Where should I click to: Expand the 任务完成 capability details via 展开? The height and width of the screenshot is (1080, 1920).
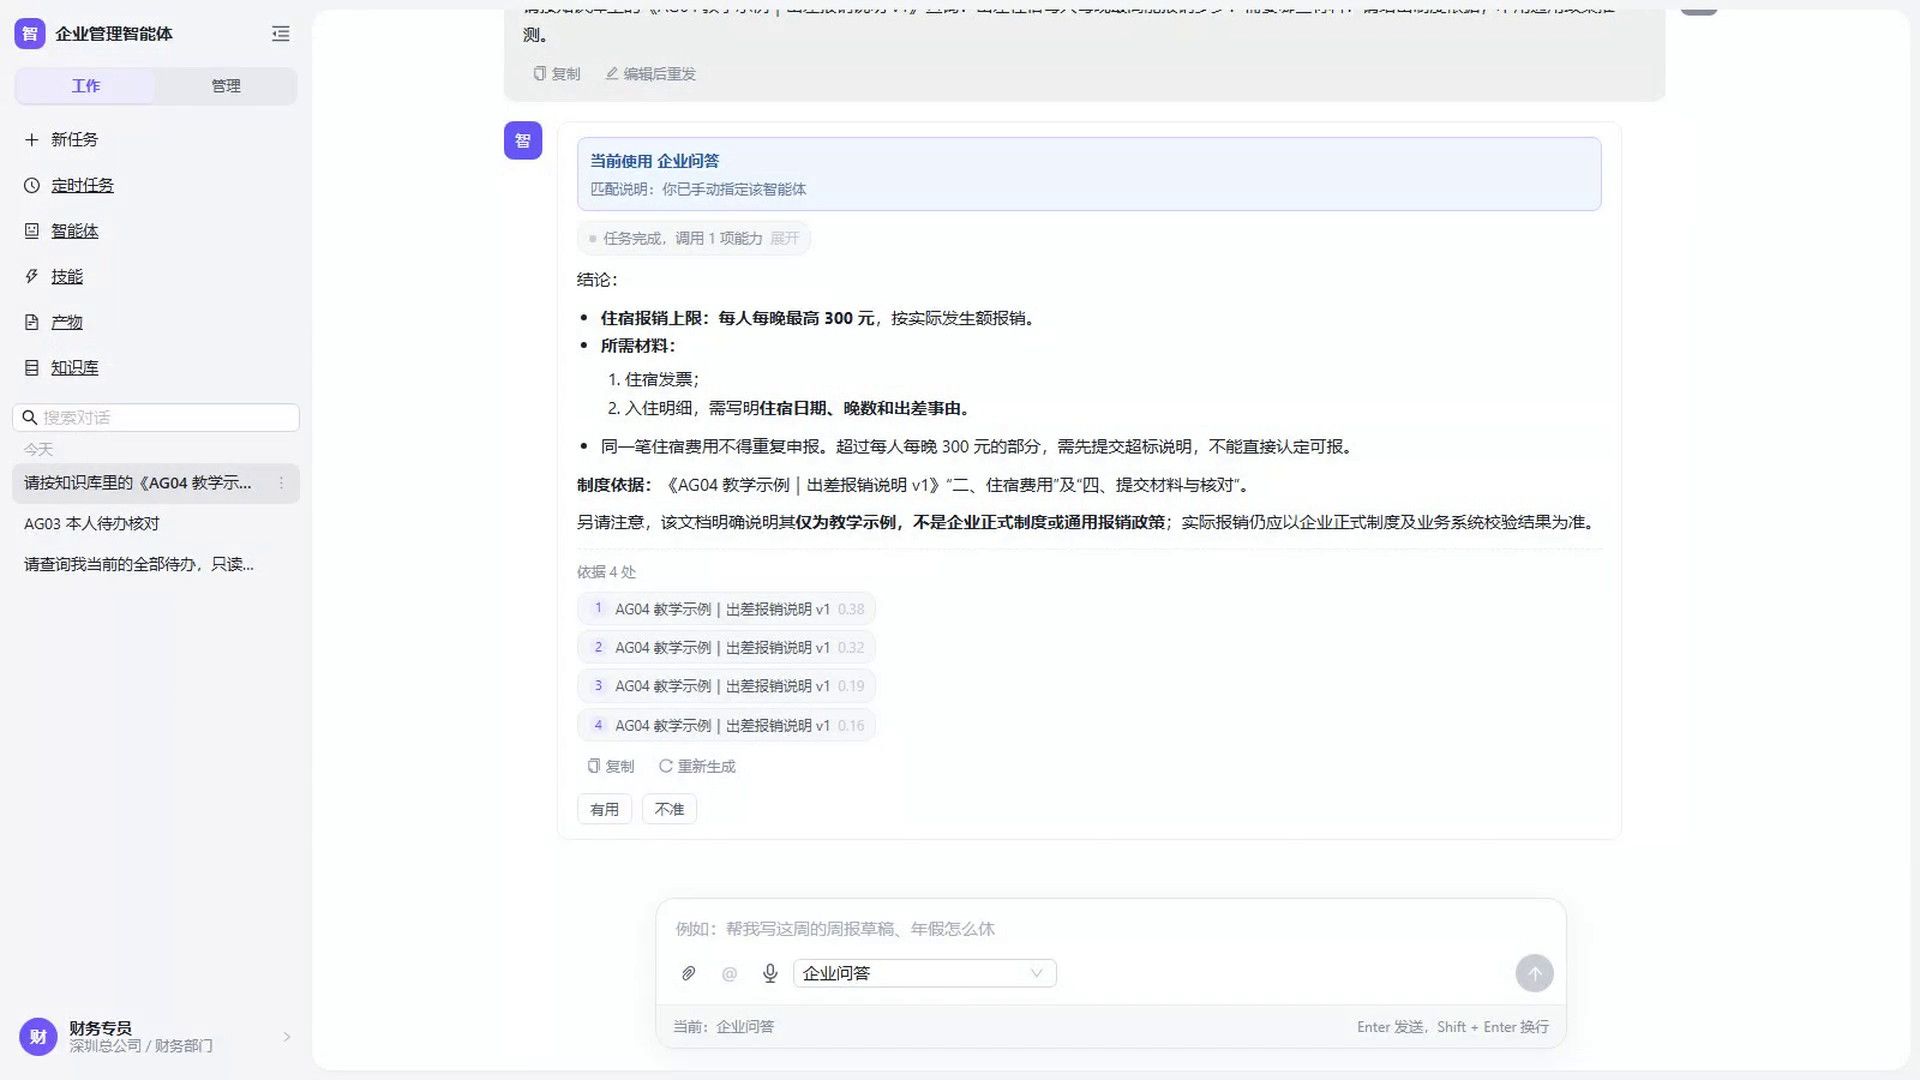click(x=784, y=238)
